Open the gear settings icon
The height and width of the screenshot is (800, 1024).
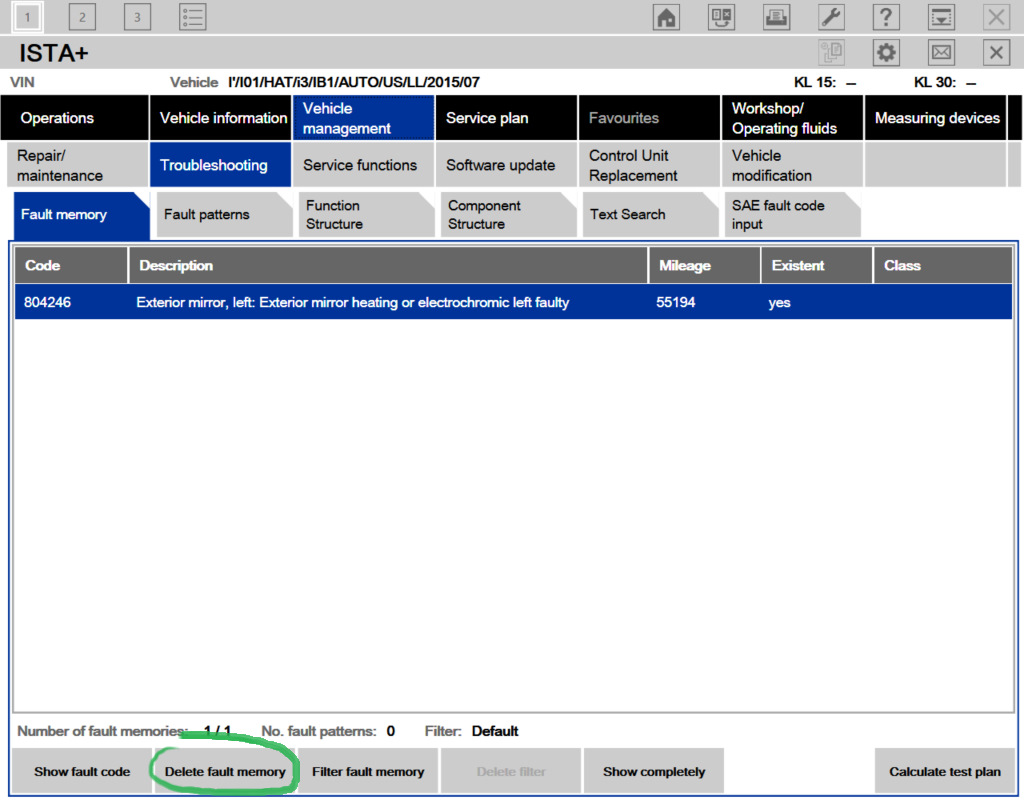886,53
